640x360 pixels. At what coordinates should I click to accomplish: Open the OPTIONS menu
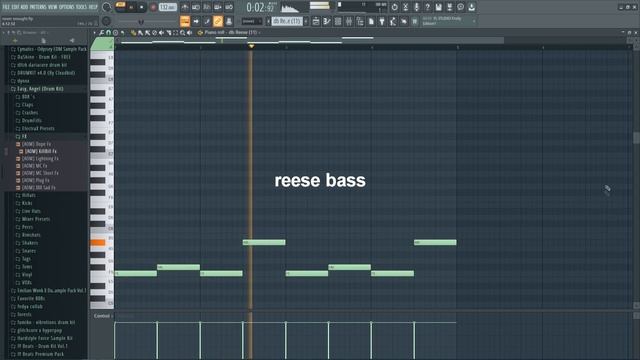point(67,7)
